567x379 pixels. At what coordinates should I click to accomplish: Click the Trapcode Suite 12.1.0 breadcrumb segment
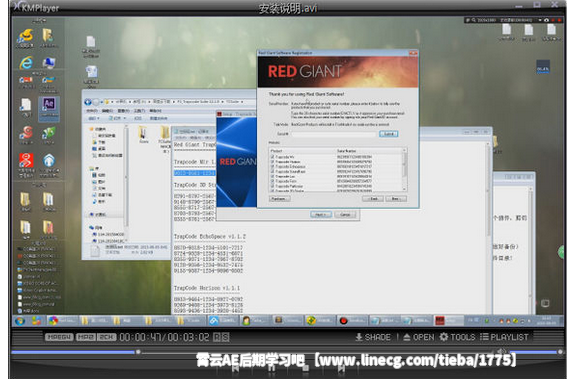coord(200,102)
